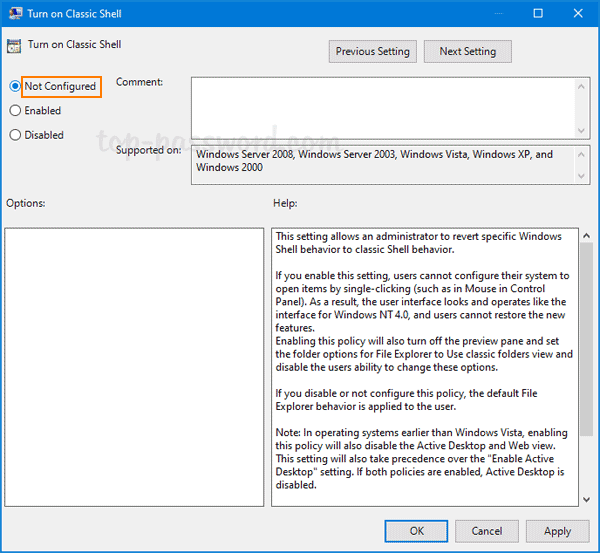Choose the Enabled radio option
Viewport: 600px width, 553px height.
15,111
